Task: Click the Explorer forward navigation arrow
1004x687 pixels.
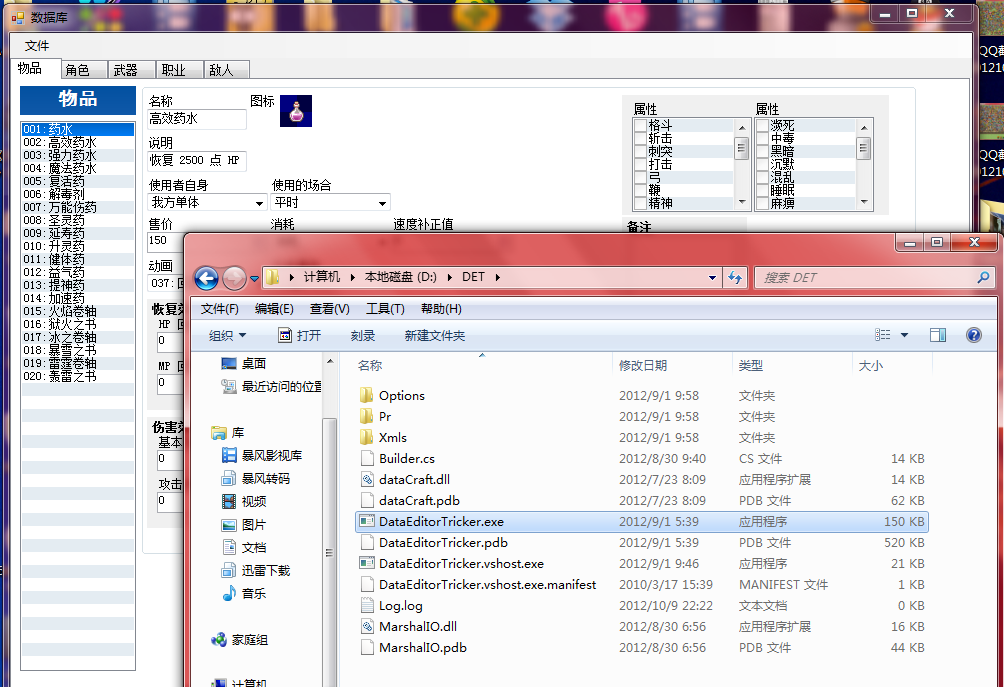Action: [234, 278]
